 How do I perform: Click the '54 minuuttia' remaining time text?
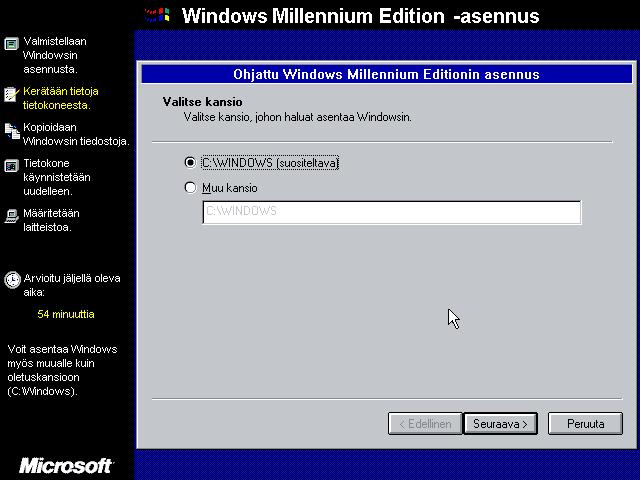pos(66,314)
